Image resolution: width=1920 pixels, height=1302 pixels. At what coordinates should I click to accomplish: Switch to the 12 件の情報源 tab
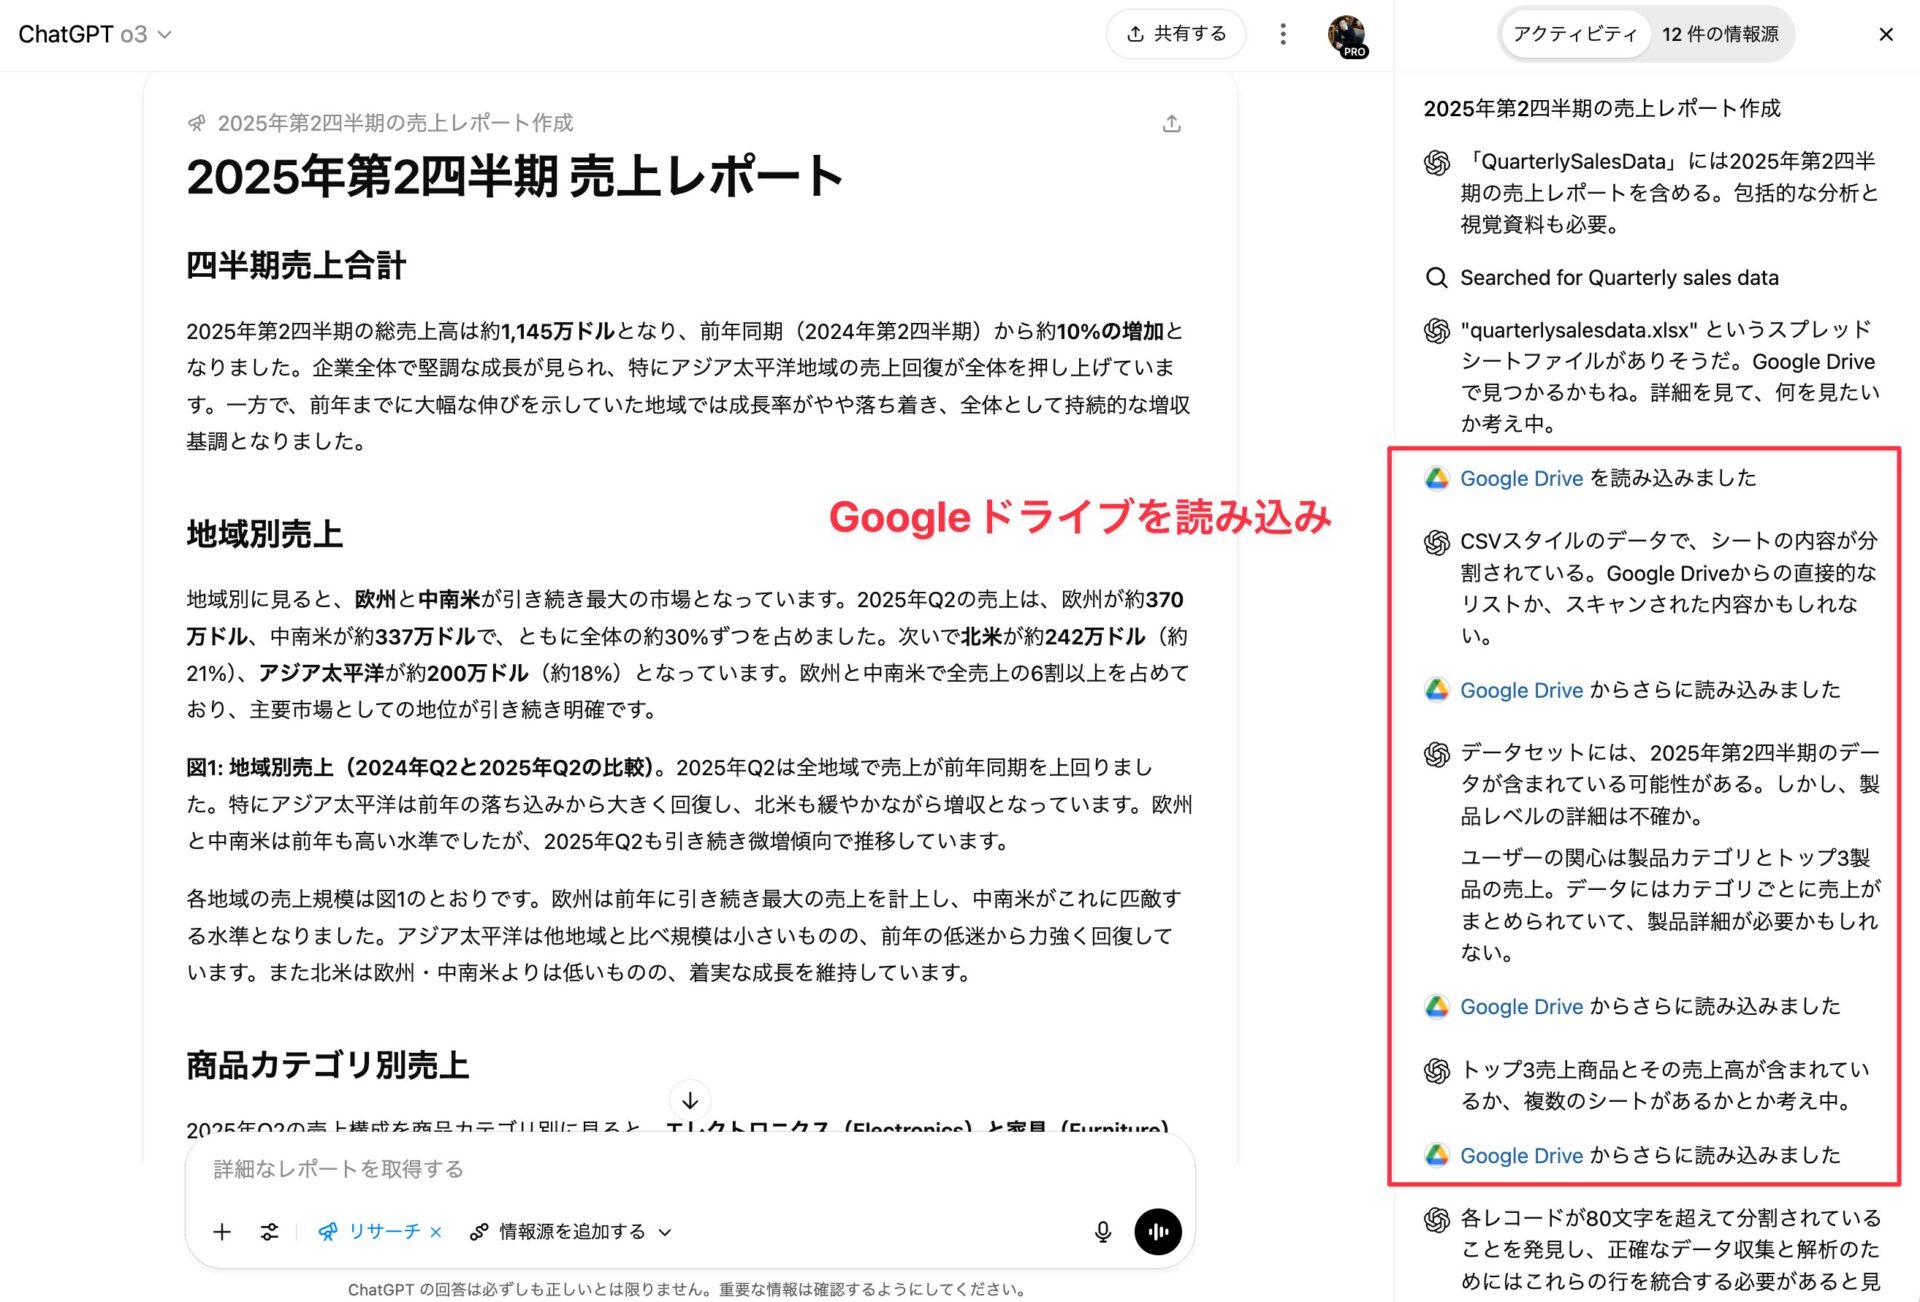[x=1720, y=34]
